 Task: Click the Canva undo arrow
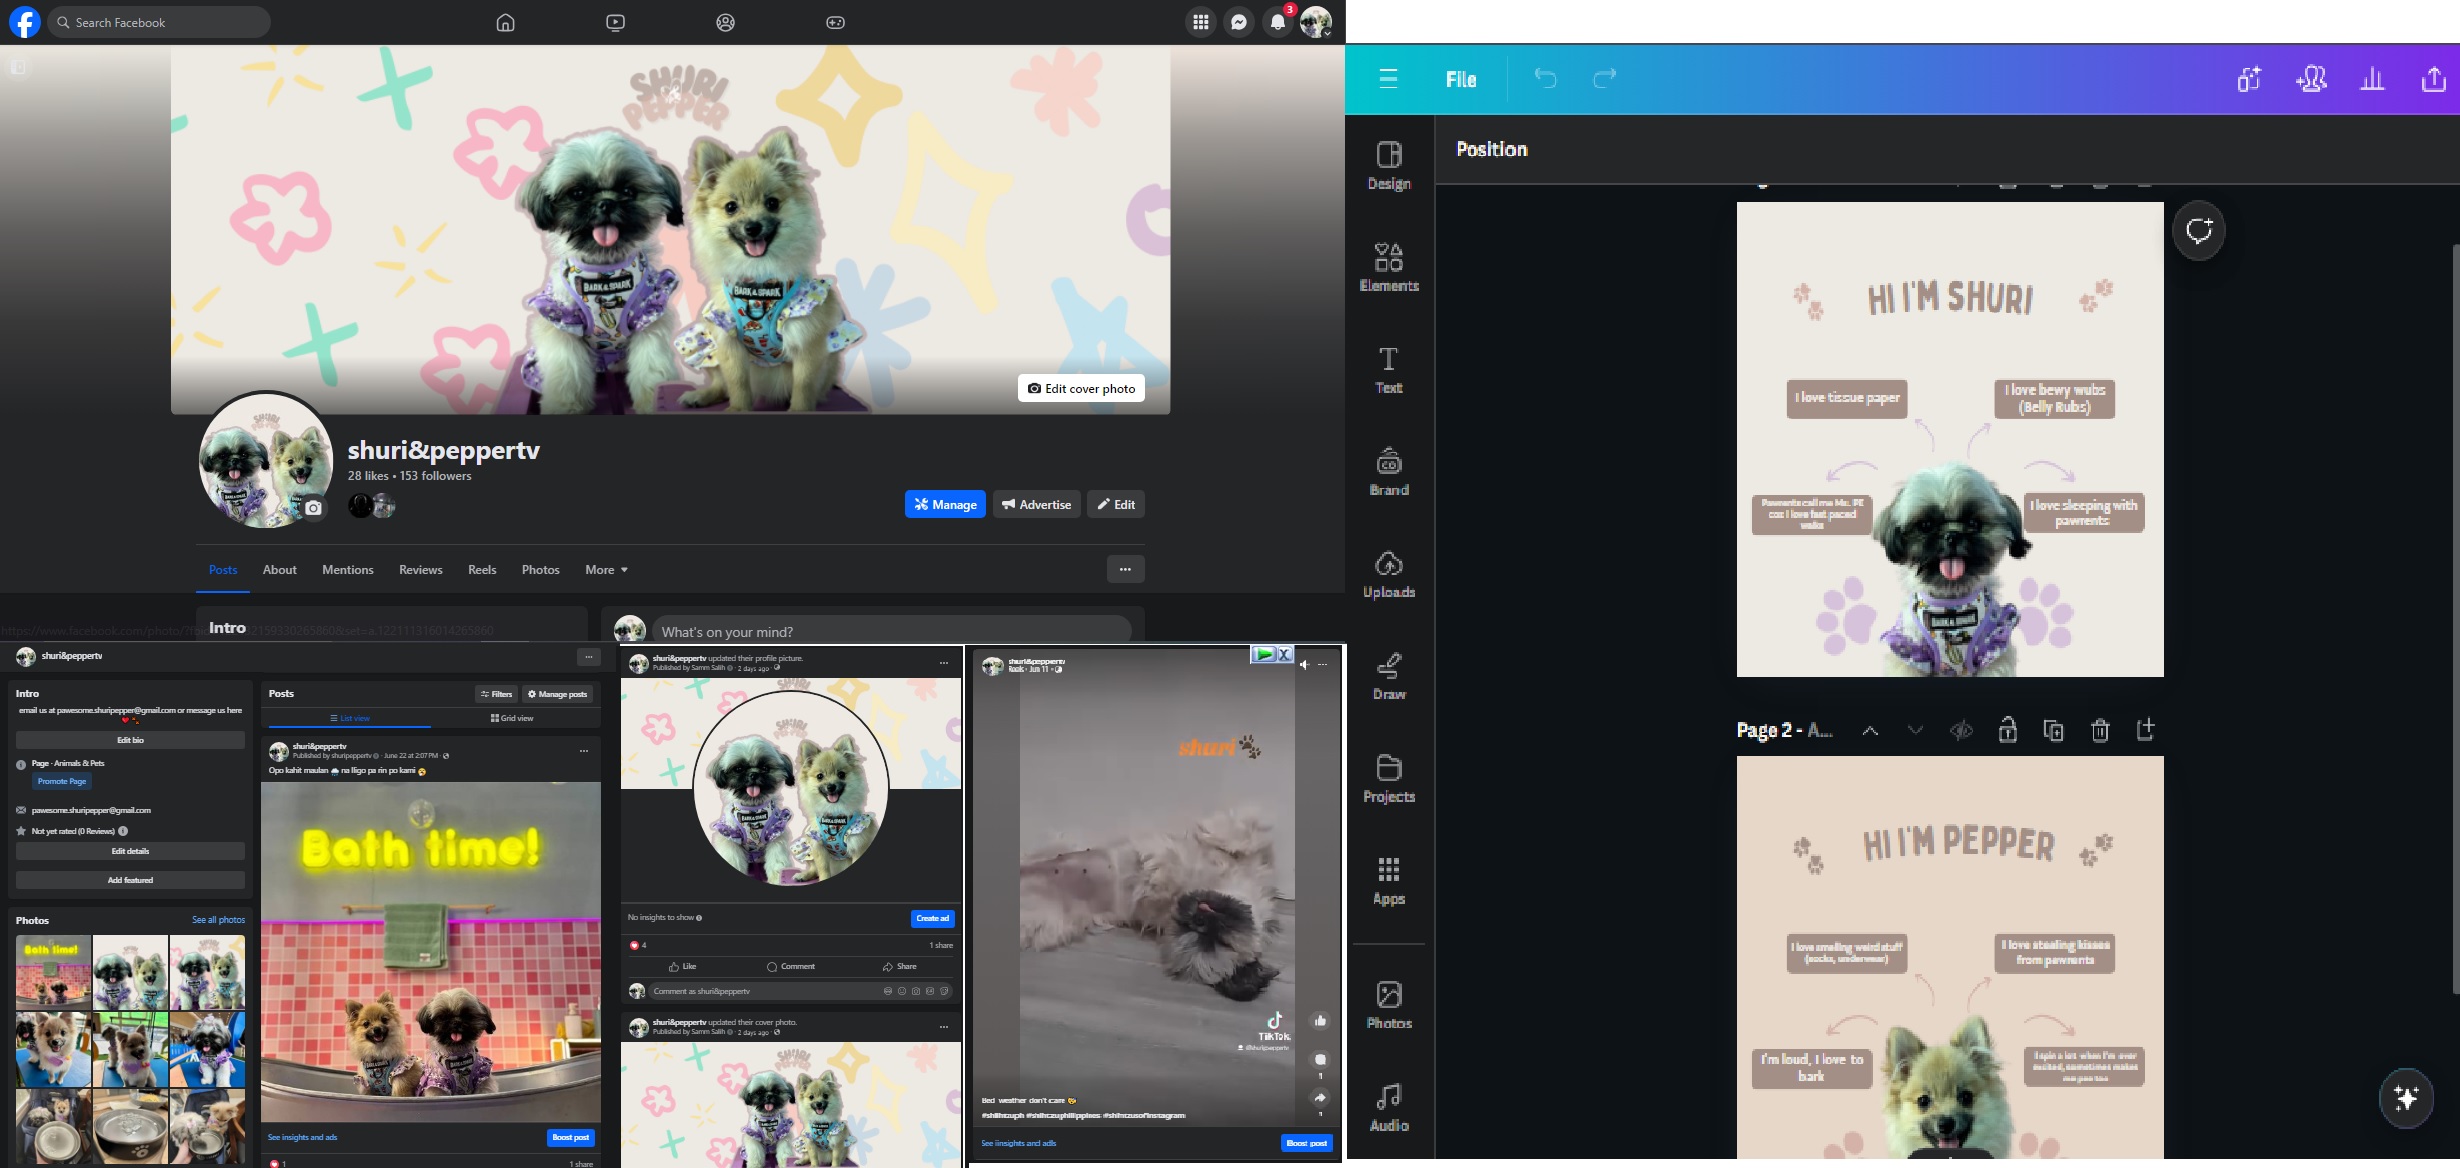[1545, 79]
